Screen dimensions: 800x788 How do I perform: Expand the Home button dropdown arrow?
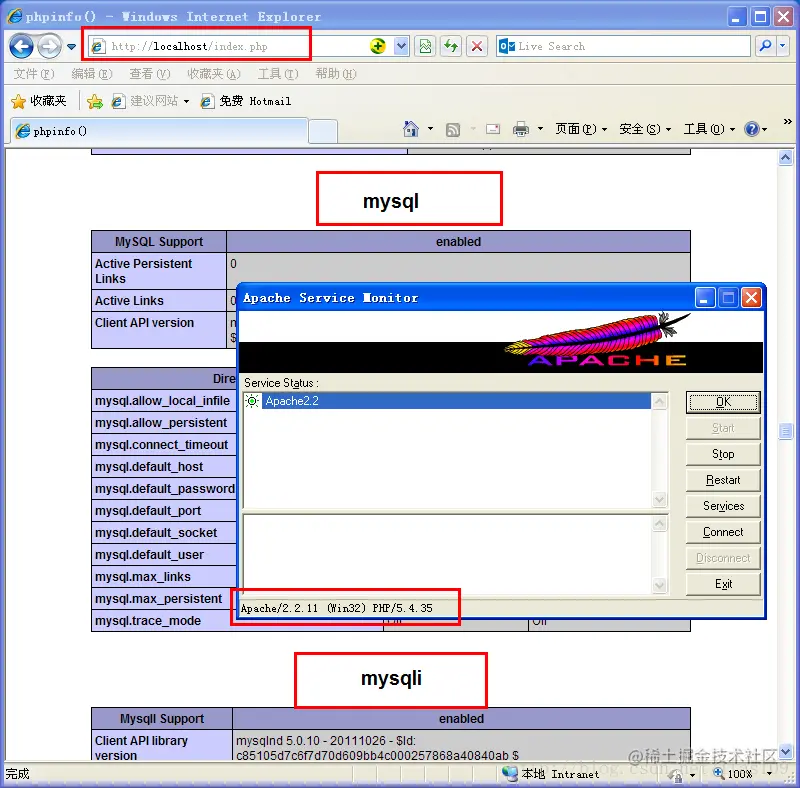pos(431,129)
